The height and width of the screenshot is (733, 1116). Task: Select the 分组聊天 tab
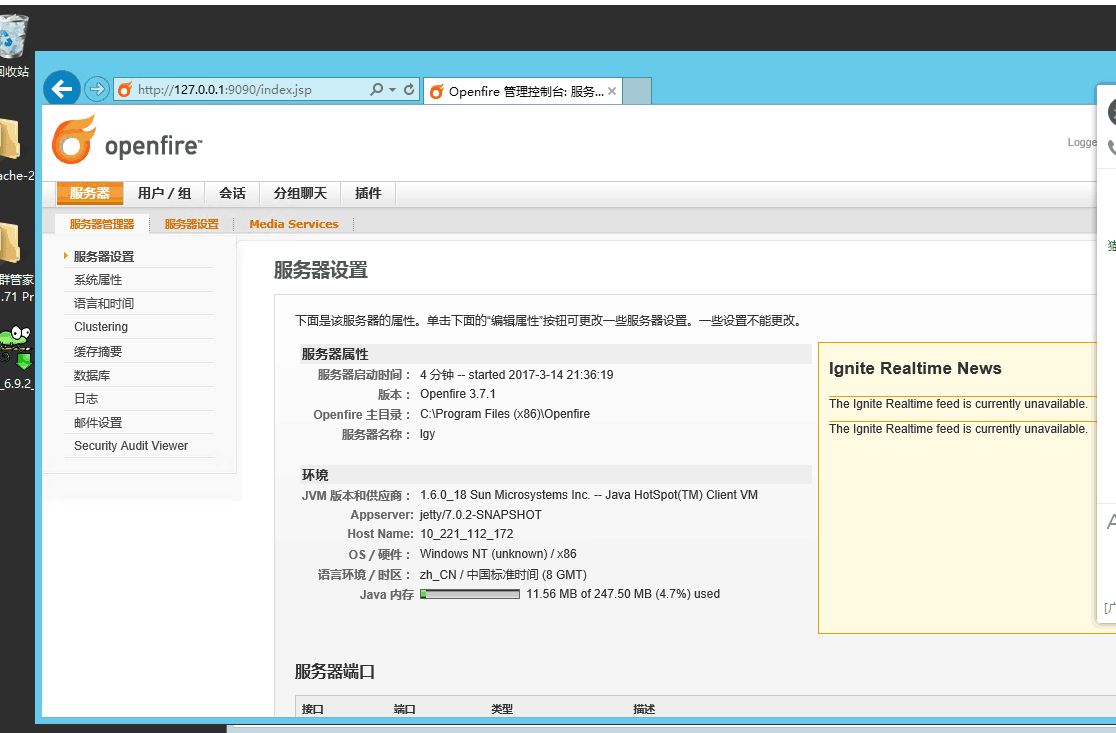click(300, 193)
